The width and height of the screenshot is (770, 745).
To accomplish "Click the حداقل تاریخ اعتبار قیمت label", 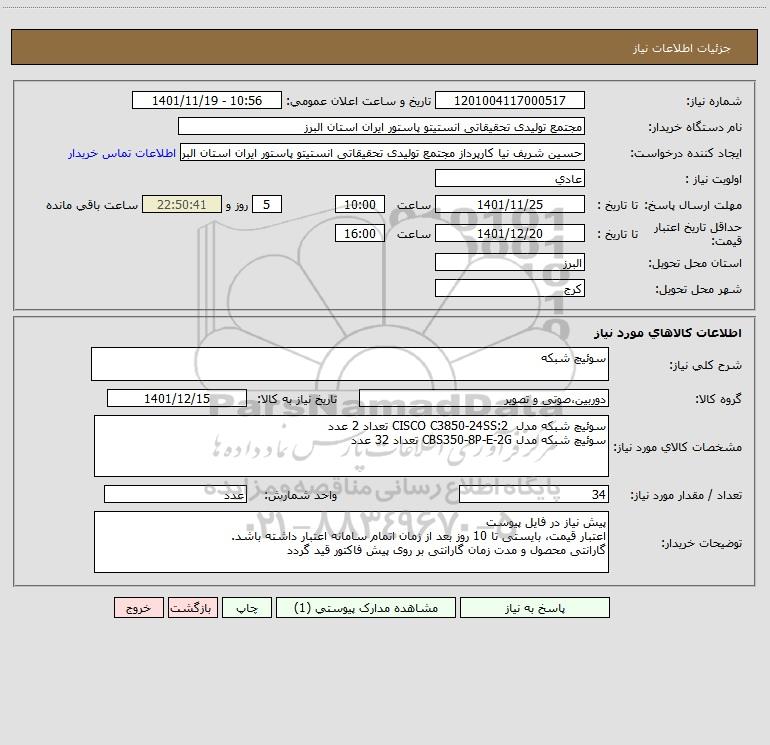I will coord(698,234).
